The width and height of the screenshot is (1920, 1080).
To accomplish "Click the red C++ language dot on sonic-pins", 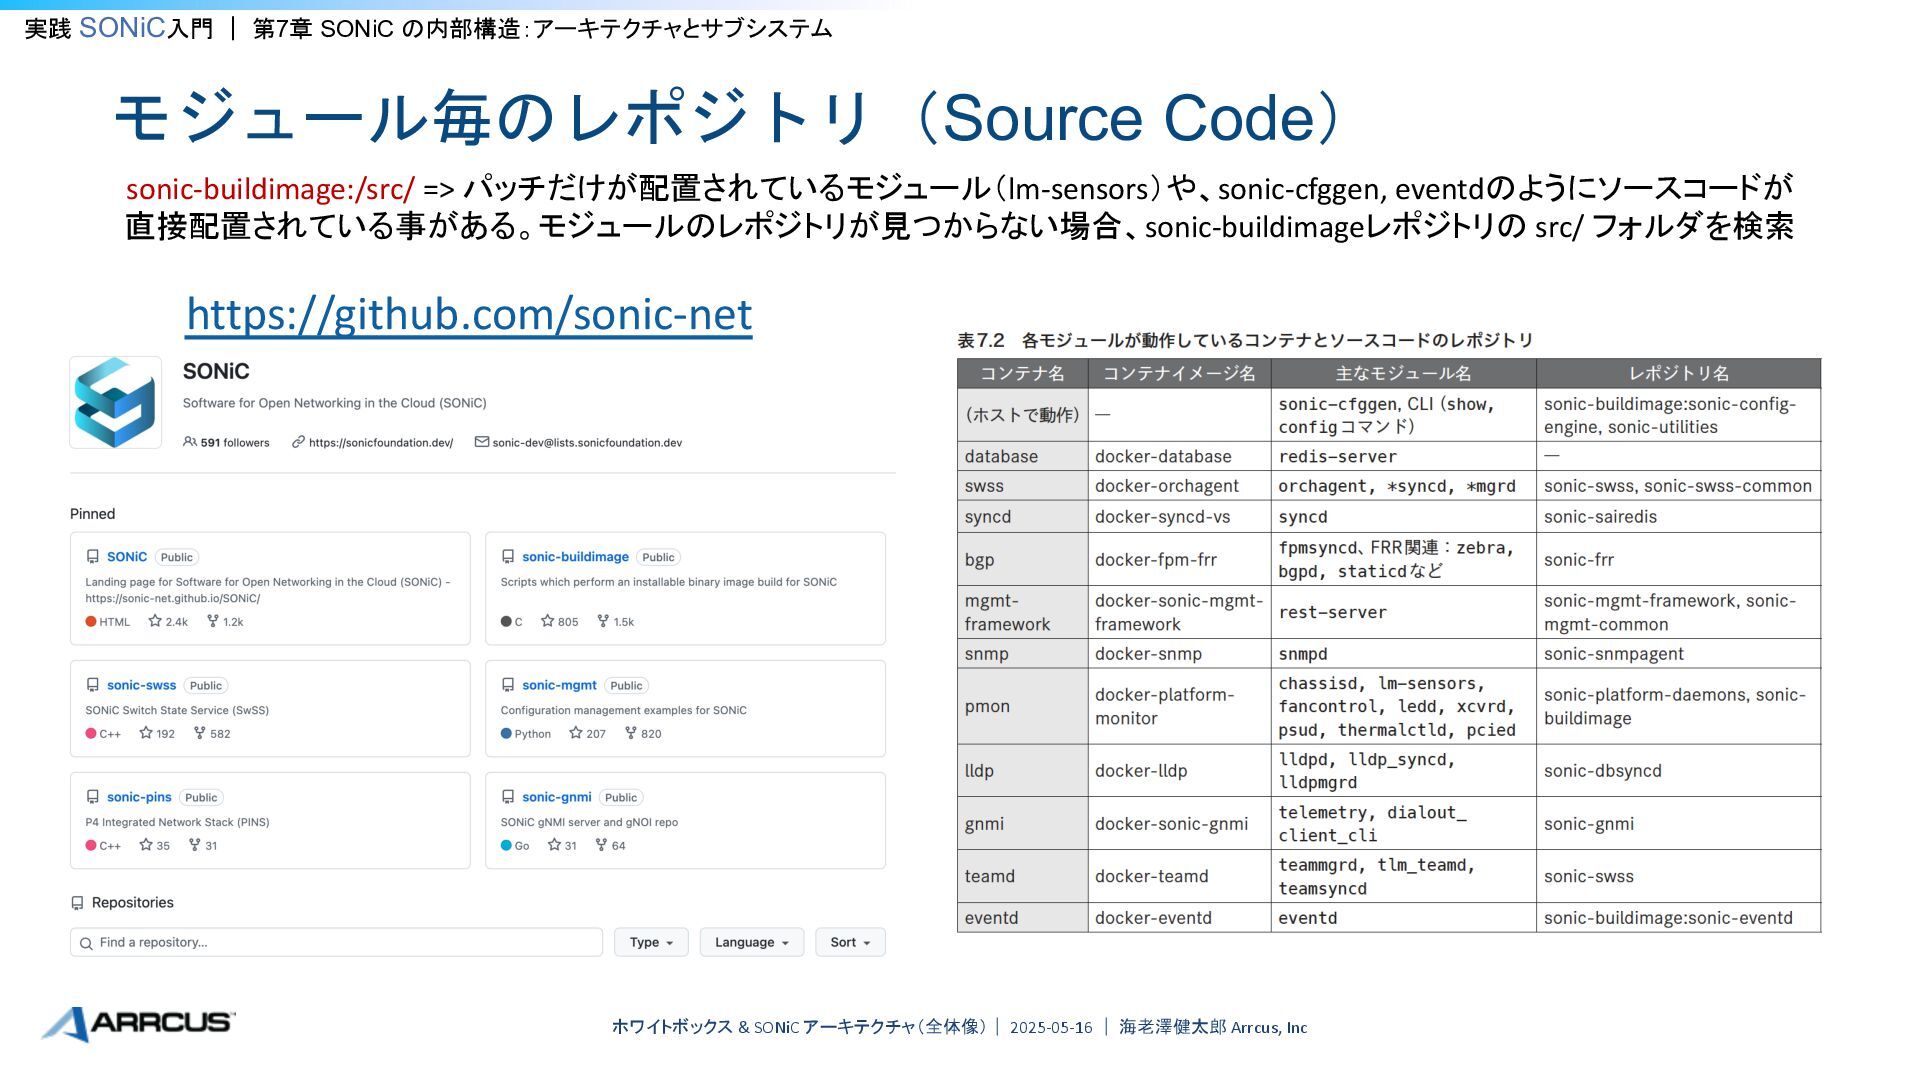I will pyautogui.click(x=91, y=846).
